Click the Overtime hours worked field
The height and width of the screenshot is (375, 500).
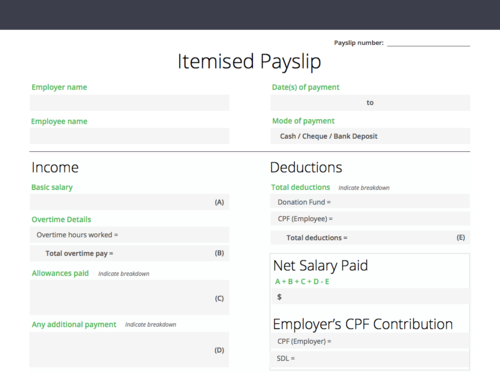130,235
